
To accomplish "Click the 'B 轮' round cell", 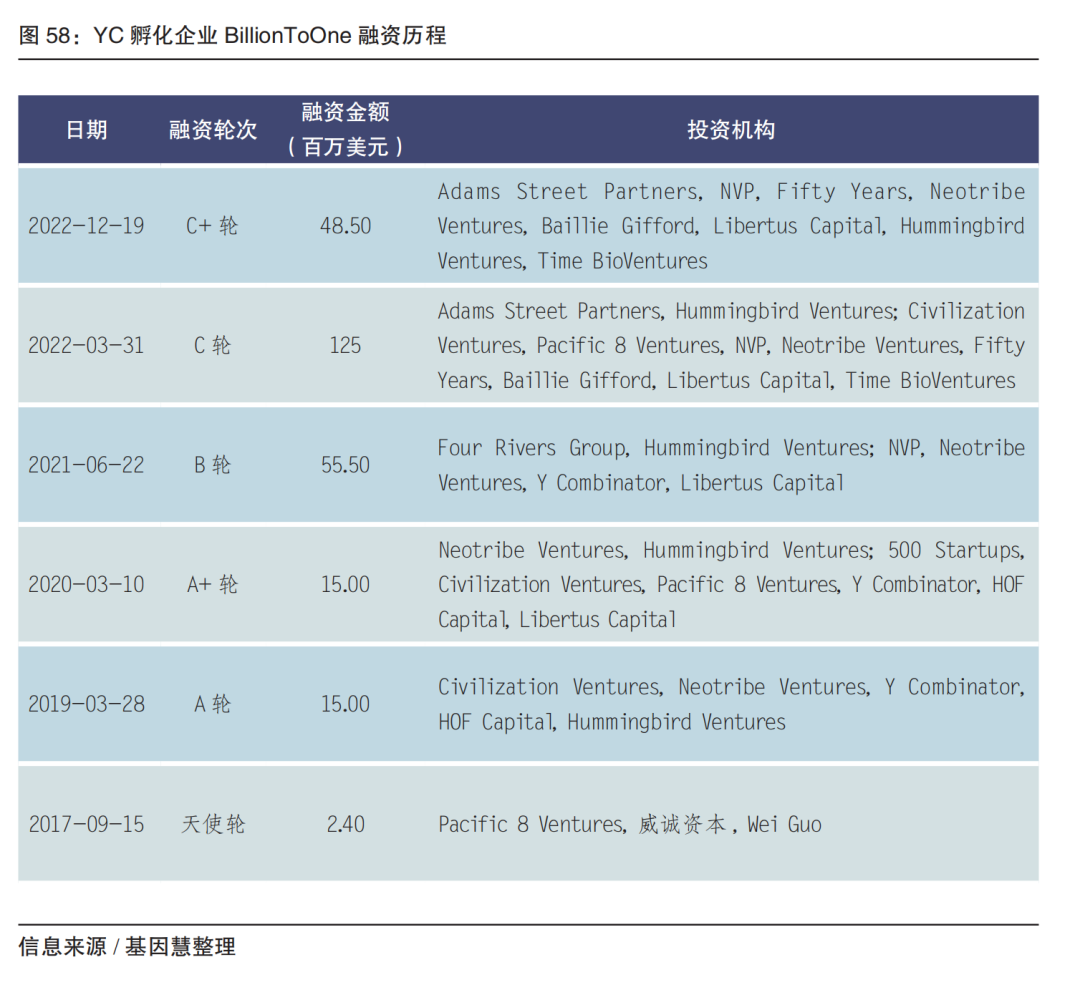I will (212, 465).
